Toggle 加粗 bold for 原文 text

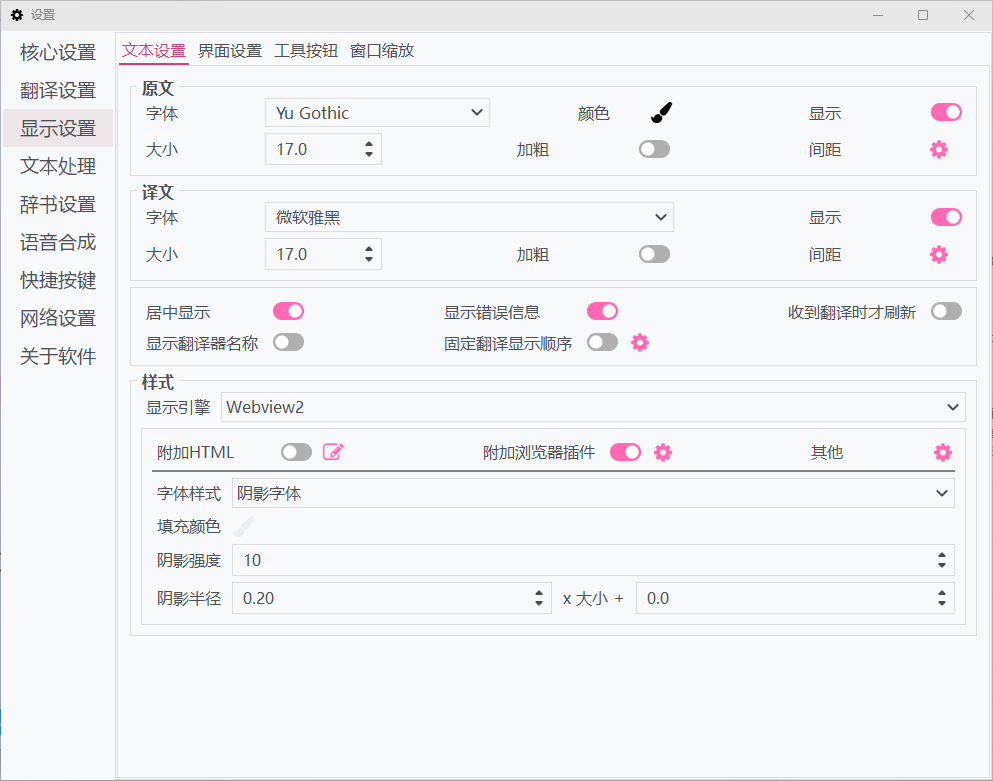[654, 148]
